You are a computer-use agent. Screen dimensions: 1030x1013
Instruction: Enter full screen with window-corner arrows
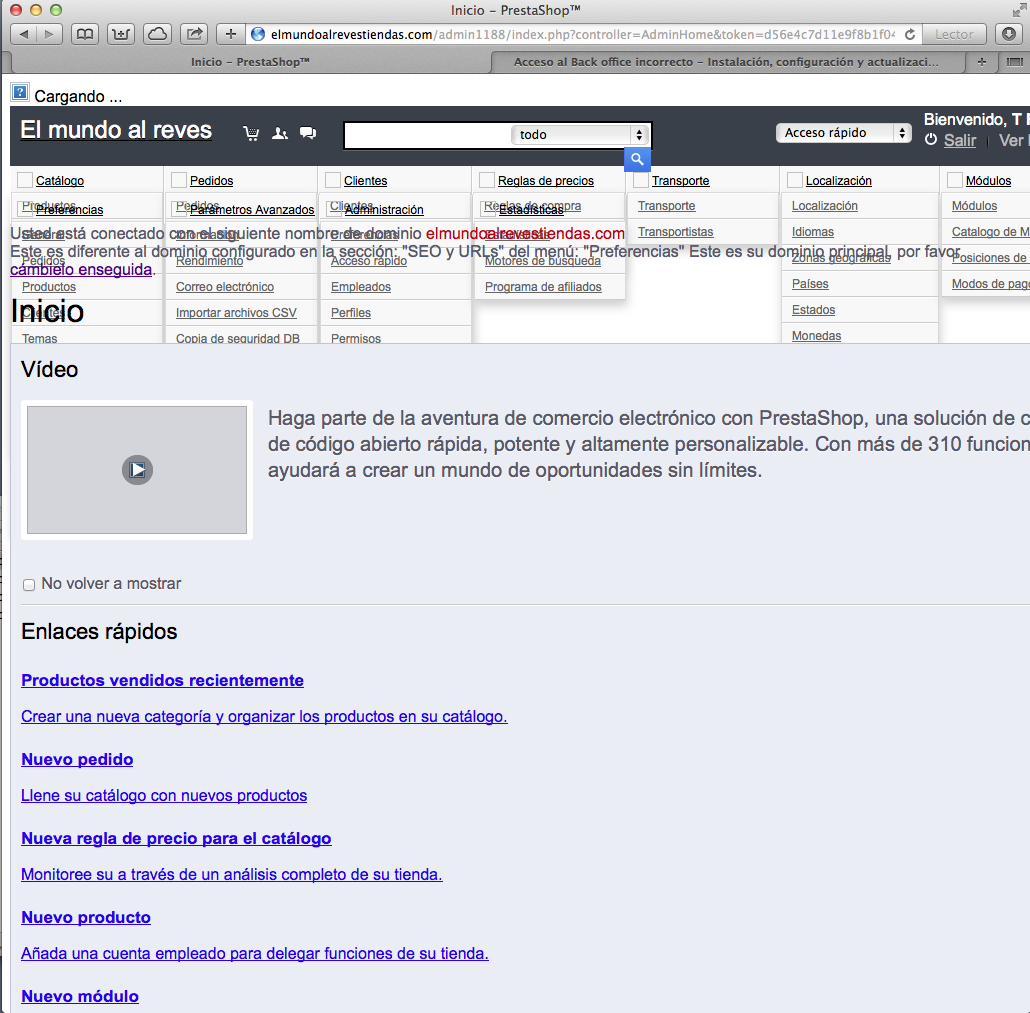tap(1019, 11)
